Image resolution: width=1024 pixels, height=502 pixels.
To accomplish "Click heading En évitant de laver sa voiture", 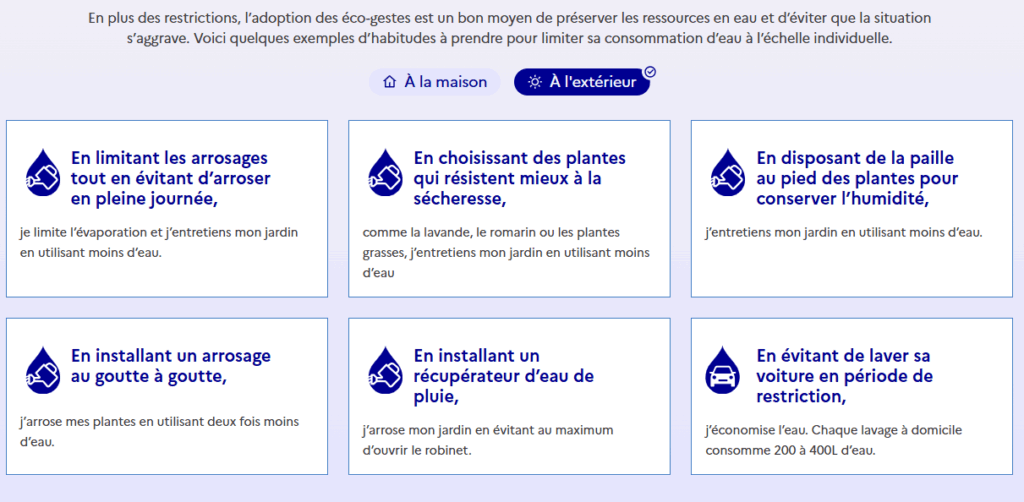I will (844, 376).
